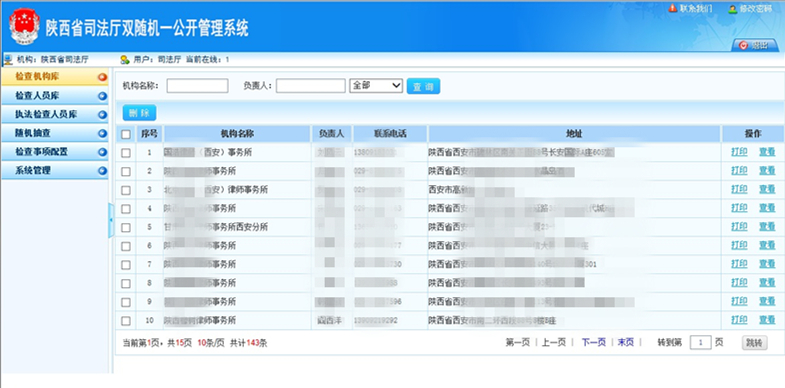The width and height of the screenshot is (785, 388).
Task: Click 查看 link in row 10
Action: [767, 320]
